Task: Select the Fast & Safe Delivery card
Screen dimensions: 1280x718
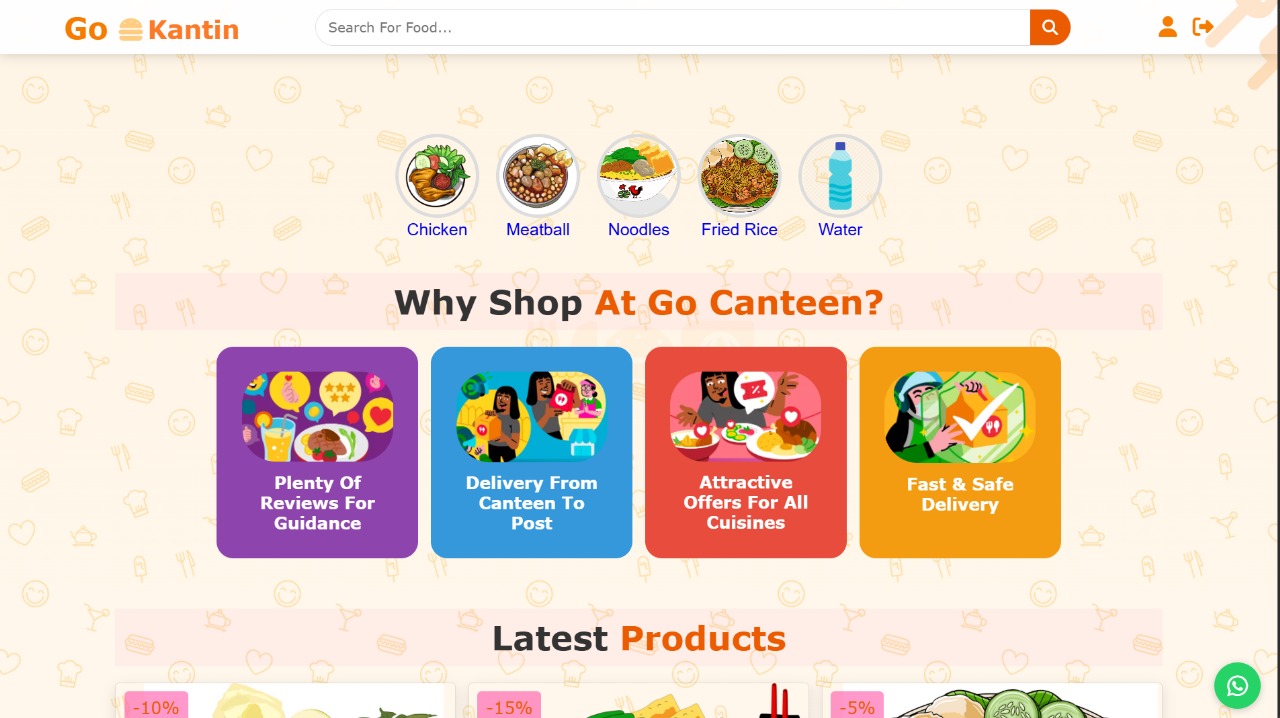Action: click(x=960, y=452)
